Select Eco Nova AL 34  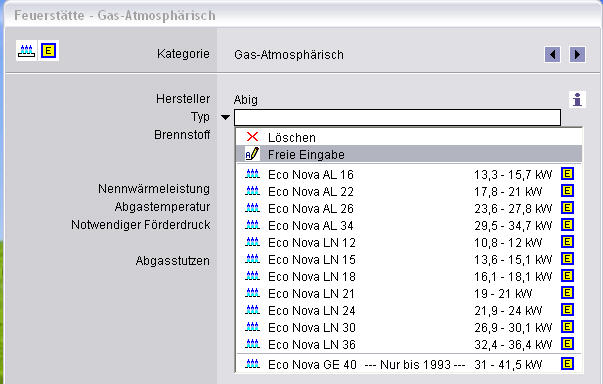coord(409,225)
